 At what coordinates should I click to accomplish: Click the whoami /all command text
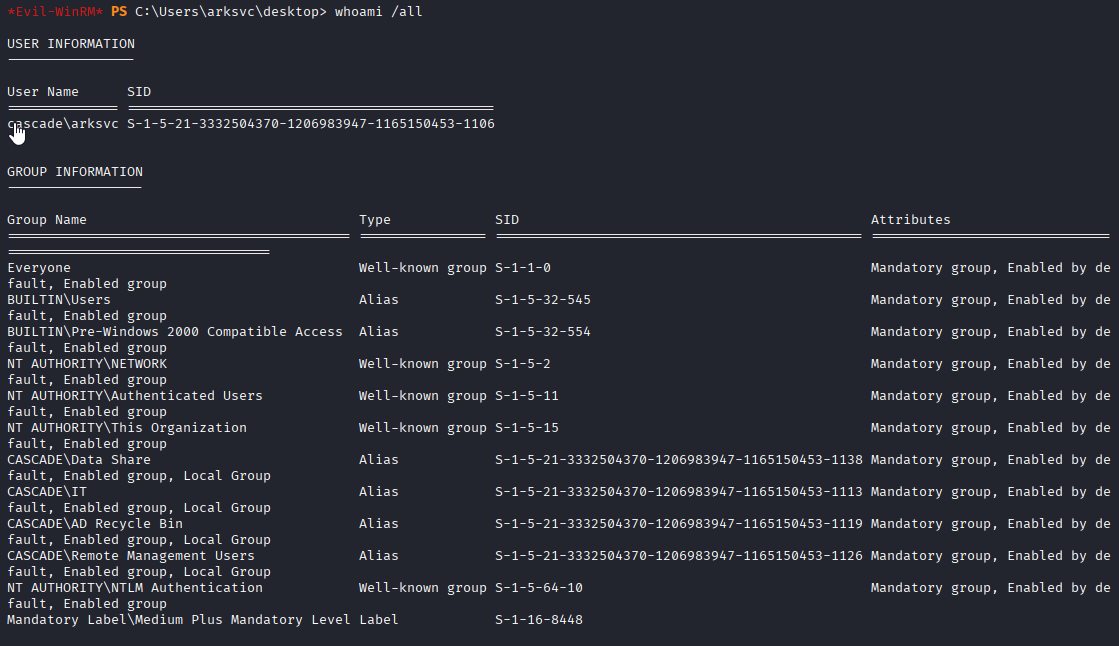[378, 11]
